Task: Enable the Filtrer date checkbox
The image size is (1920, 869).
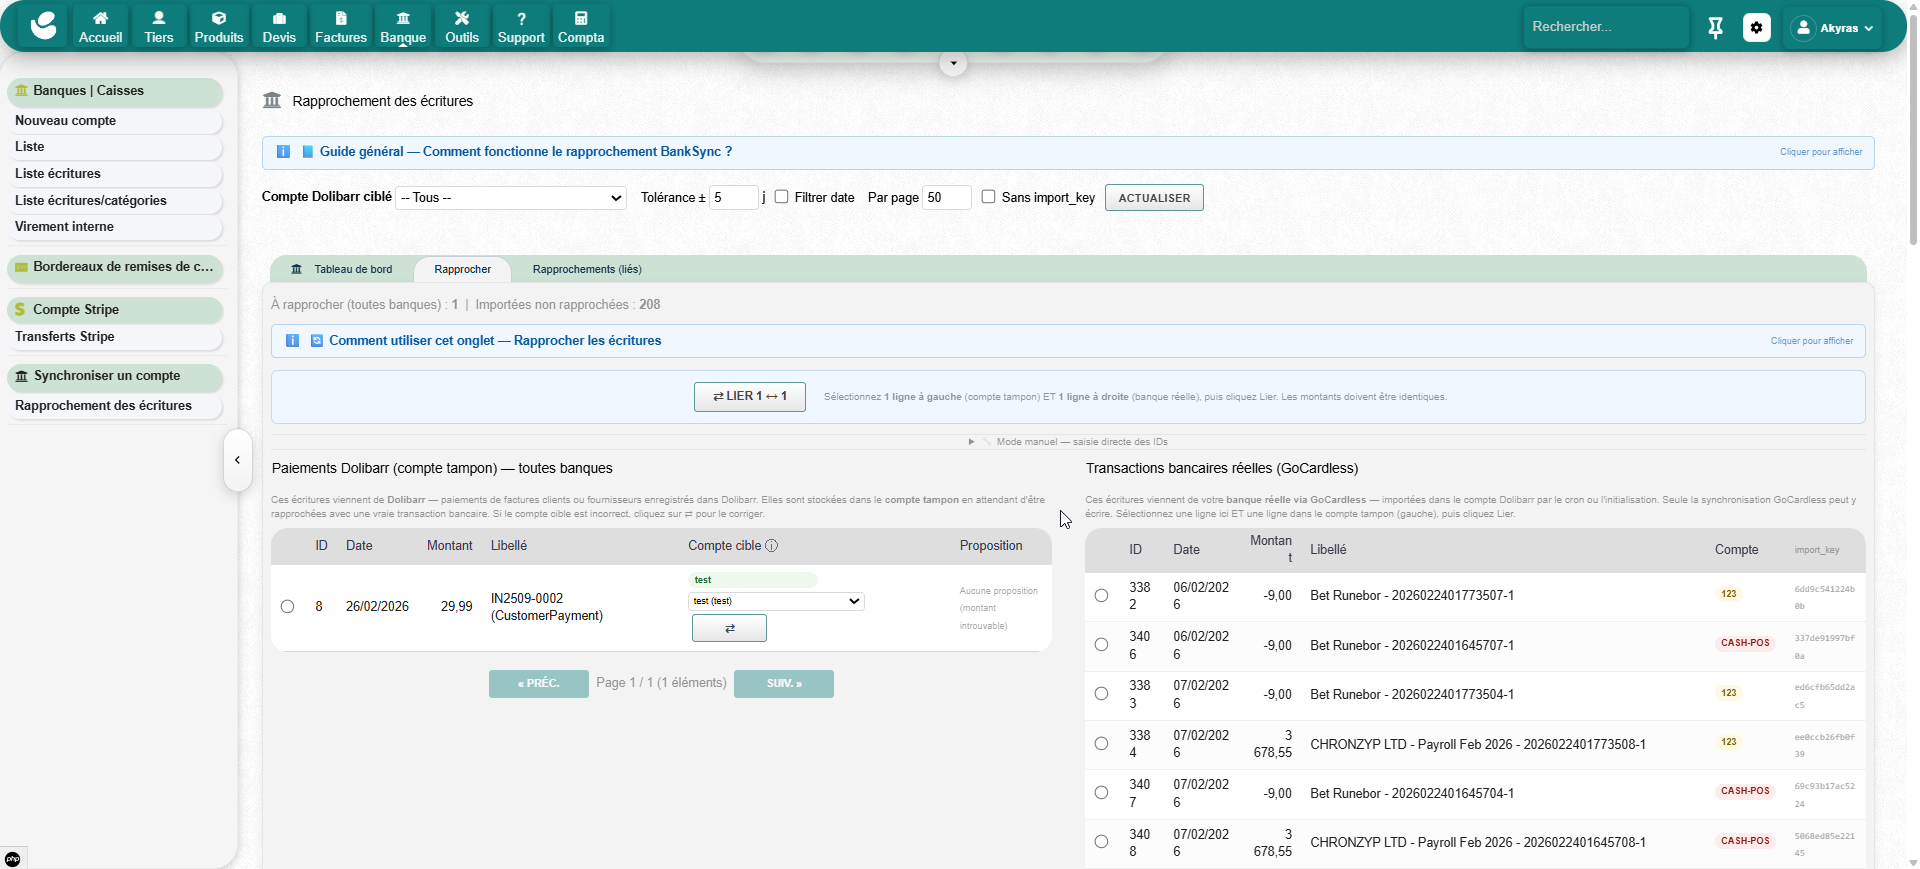Action: pos(782,197)
